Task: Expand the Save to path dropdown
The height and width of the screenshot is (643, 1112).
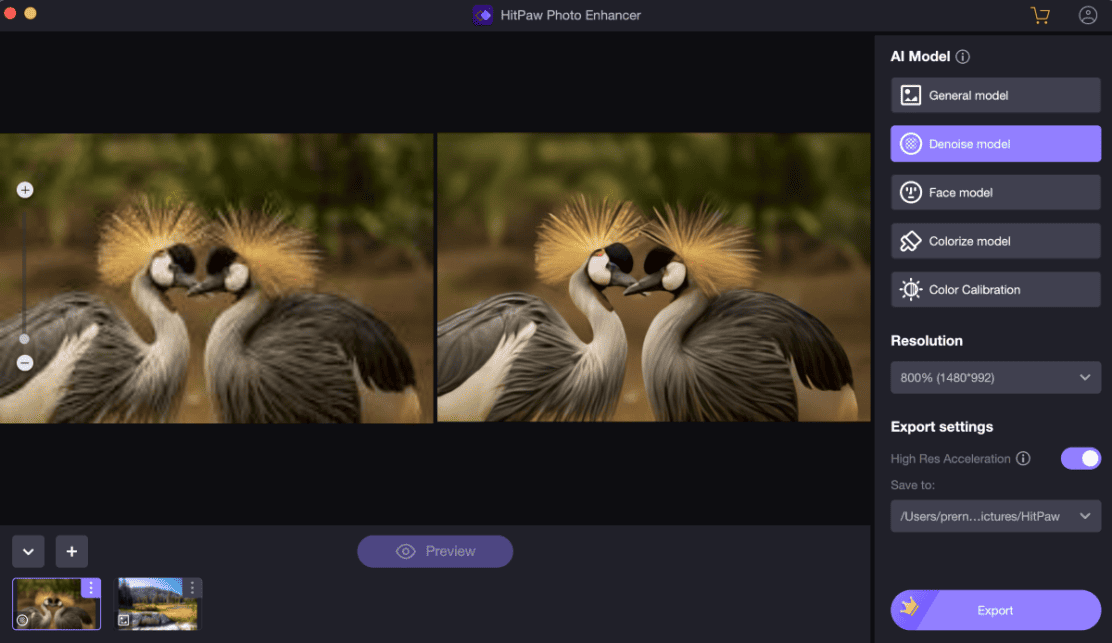Action: [x=995, y=516]
